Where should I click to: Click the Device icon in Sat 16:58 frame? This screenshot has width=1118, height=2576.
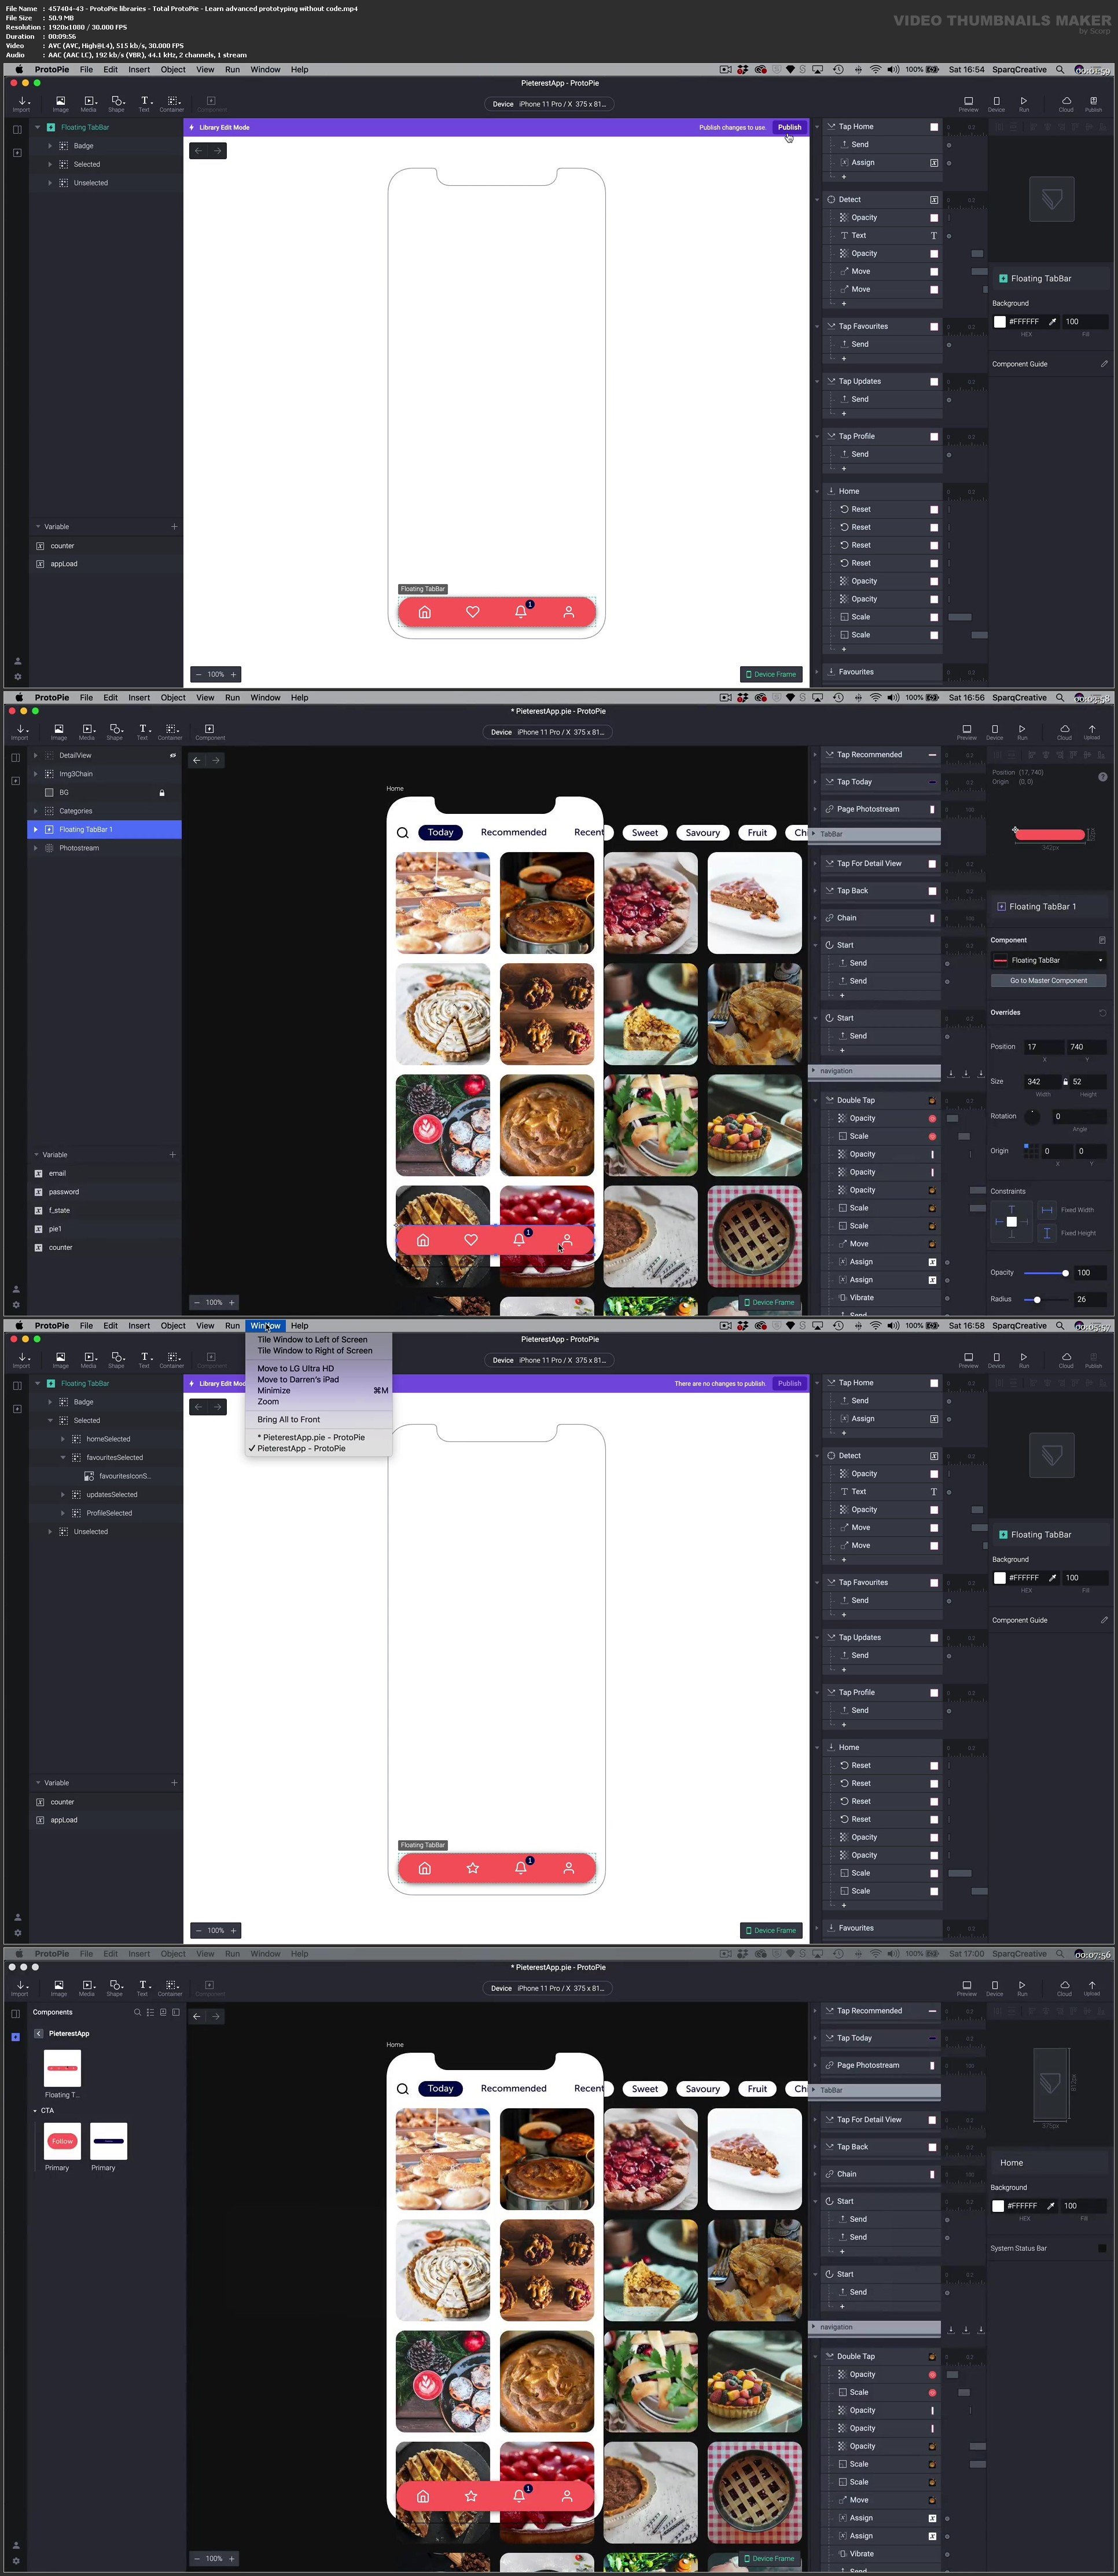tap(996, 1359)
